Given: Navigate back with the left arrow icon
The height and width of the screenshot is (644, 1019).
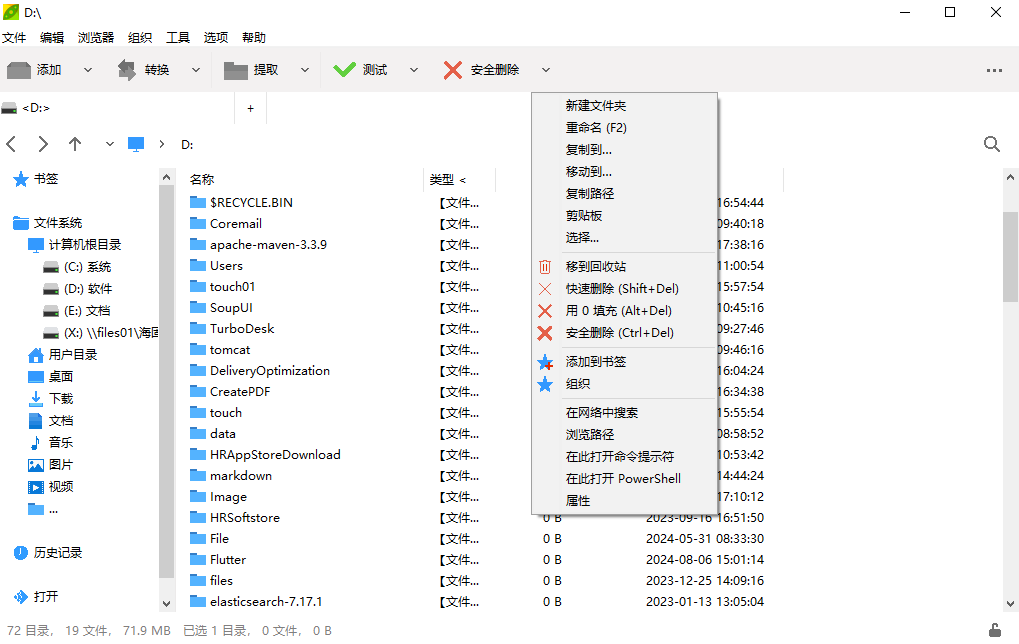Looking at the screenshot, I should pos(11,144).
